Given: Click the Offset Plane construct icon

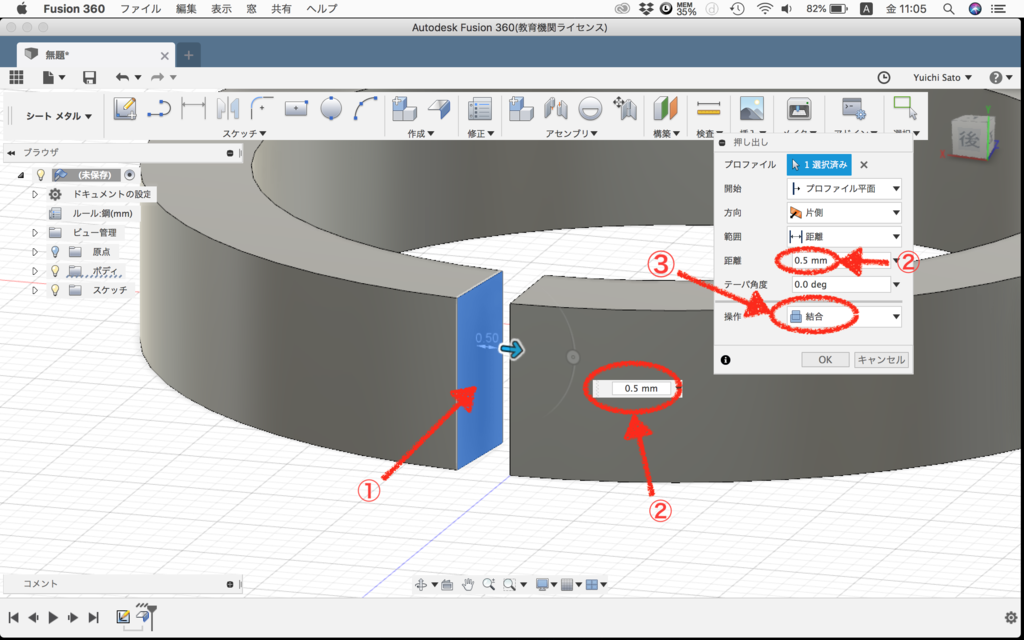Looking at the screenshot, I should click(x=665, y=108).
